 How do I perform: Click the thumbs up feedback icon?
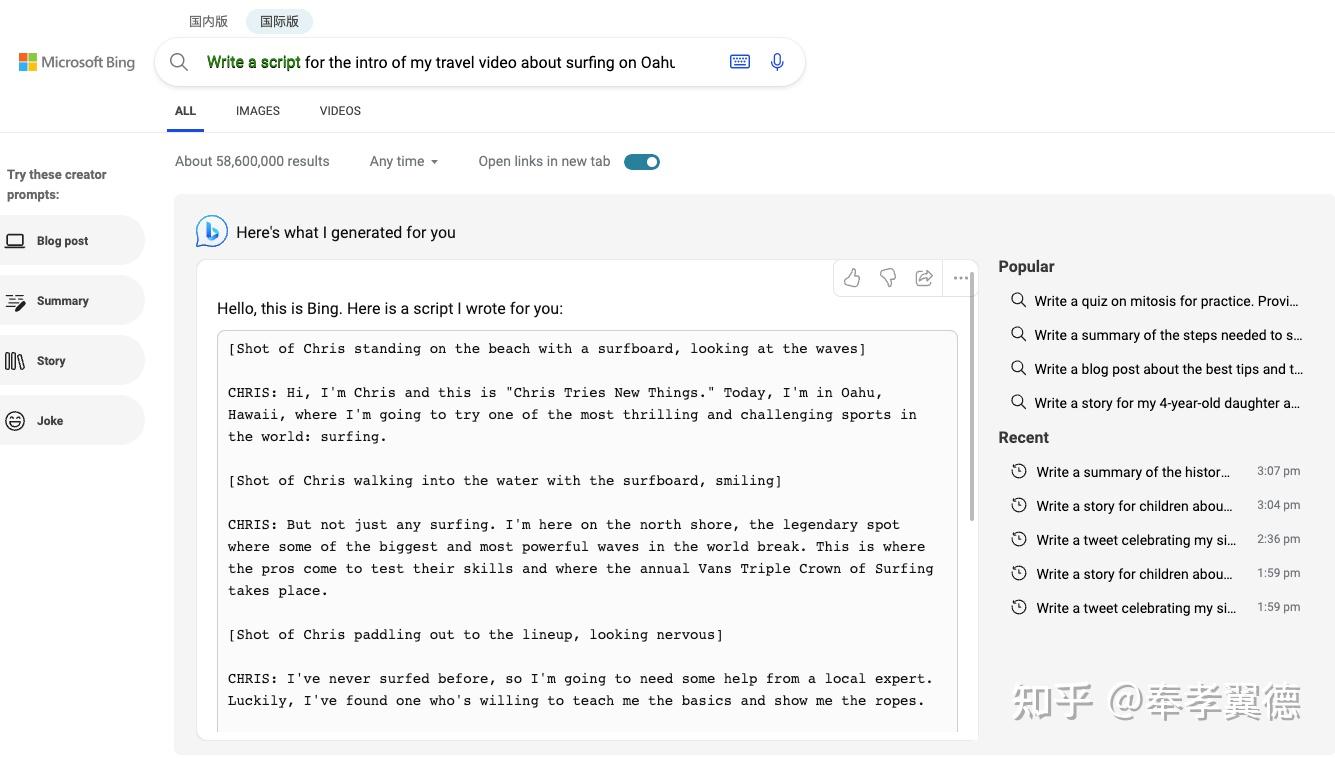pos(852,278)
